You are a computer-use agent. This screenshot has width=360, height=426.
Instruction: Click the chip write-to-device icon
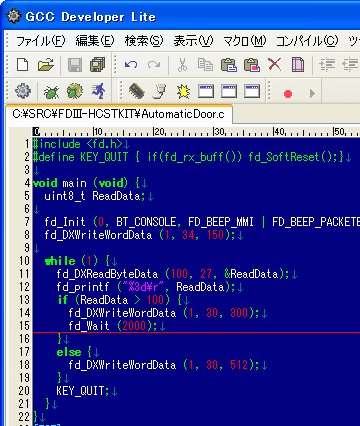click(x=137, y=91)
